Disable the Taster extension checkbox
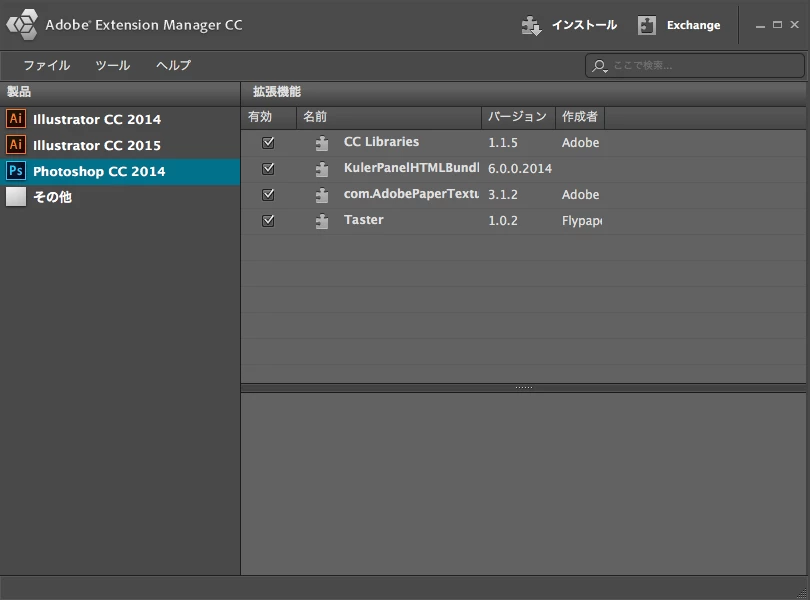 268,221
